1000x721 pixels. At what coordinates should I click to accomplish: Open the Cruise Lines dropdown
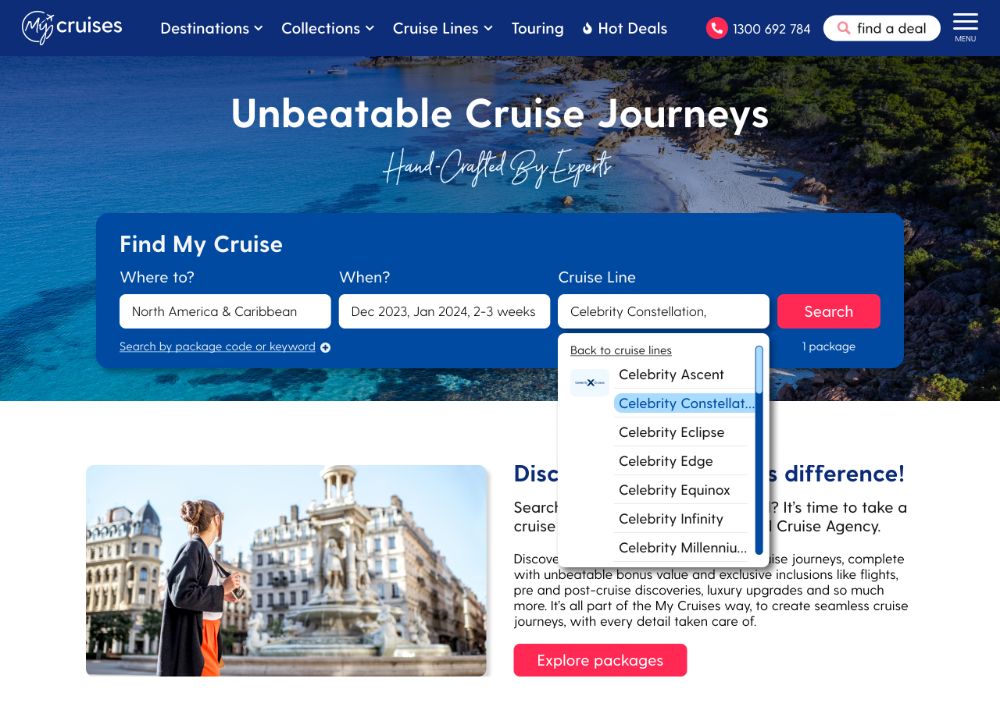[443, 28]
